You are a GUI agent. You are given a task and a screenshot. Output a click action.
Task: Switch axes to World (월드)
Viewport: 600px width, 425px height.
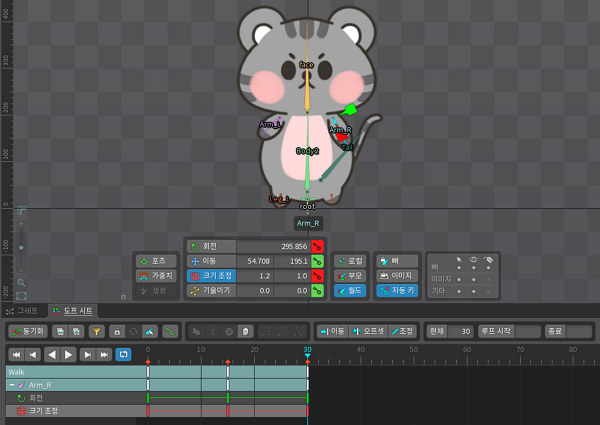350,291
